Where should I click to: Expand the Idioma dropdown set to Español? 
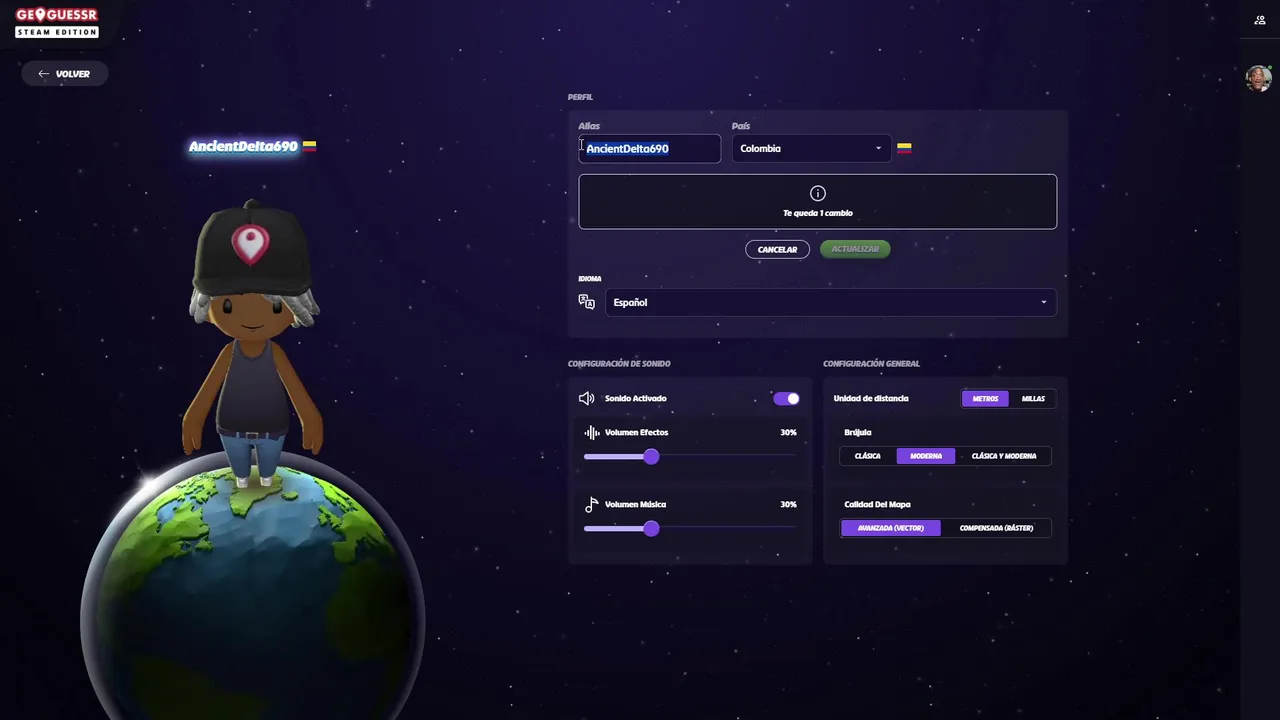pos(831,302)
